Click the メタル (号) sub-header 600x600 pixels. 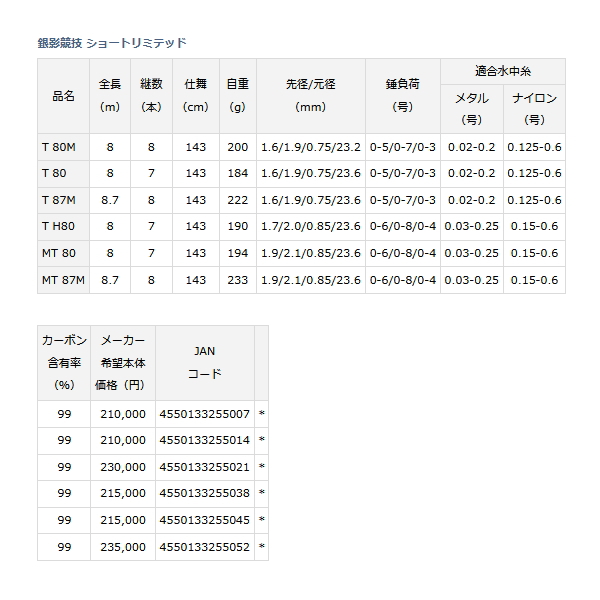click(x=472, y=109)
